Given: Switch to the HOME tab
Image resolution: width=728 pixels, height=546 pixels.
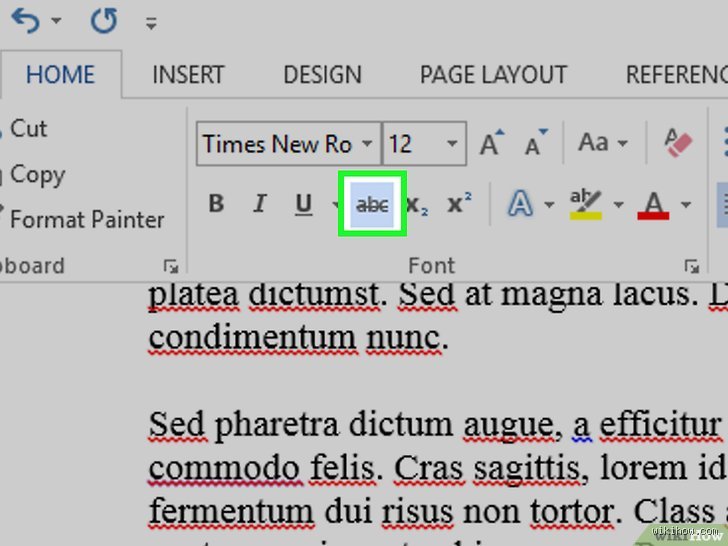Looking at the screenshot, I should coord(60,75).
